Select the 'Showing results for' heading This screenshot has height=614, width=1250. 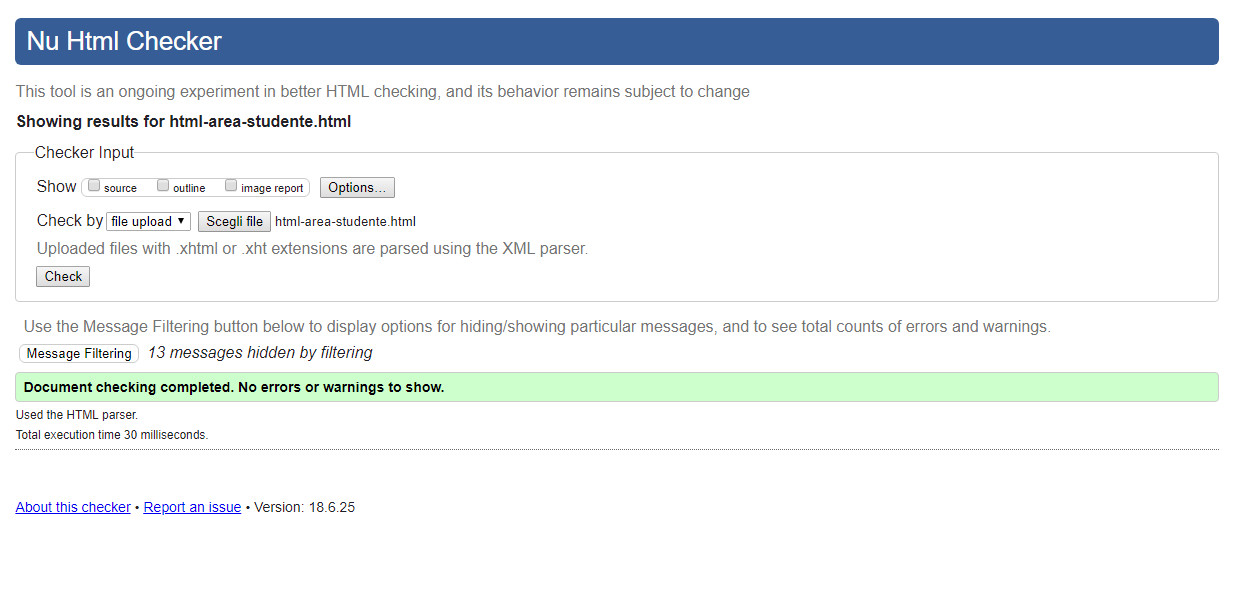[x=184, y=122]
